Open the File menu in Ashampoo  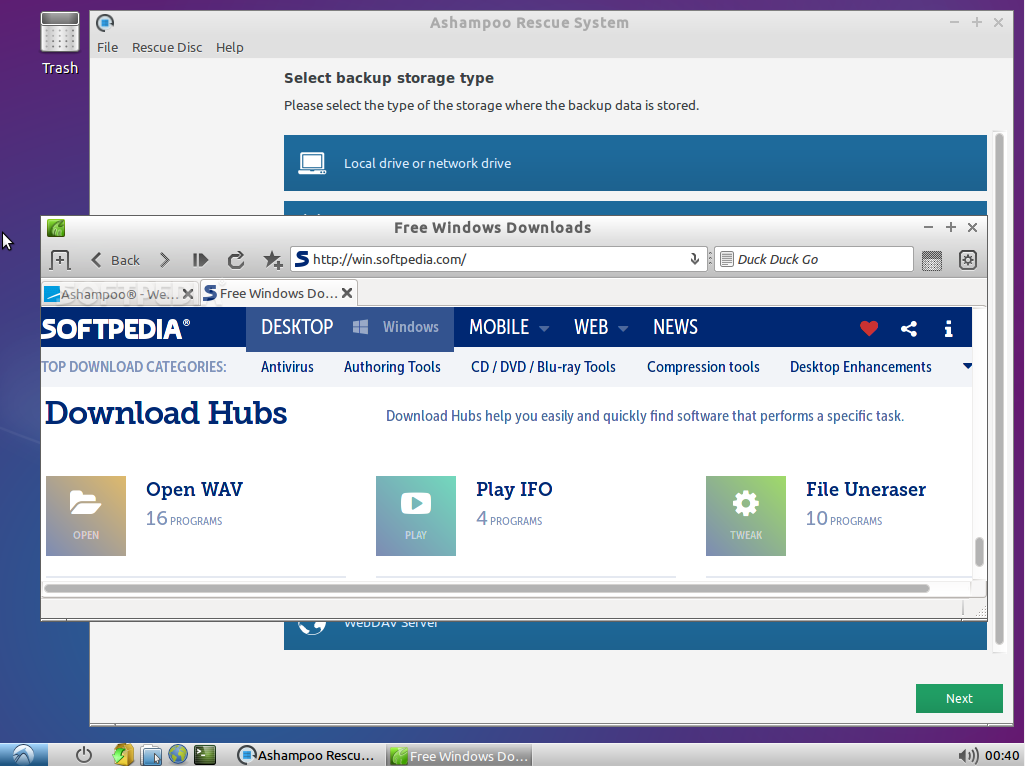107,48
